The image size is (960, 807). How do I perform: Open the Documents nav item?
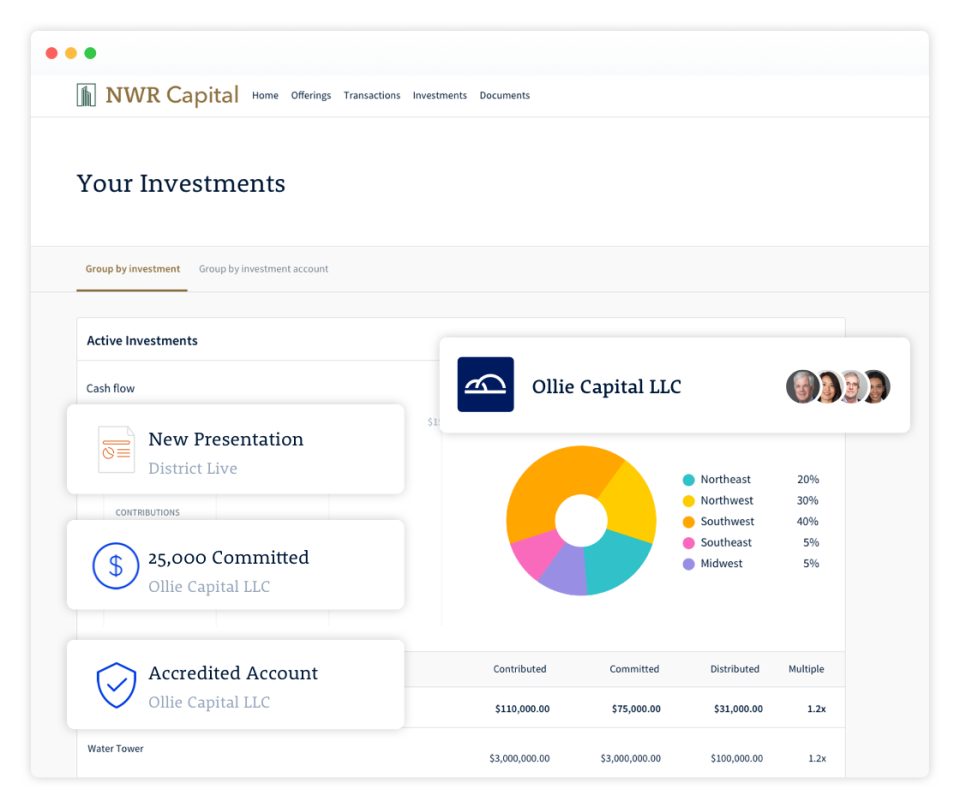[x=505, y=95]
